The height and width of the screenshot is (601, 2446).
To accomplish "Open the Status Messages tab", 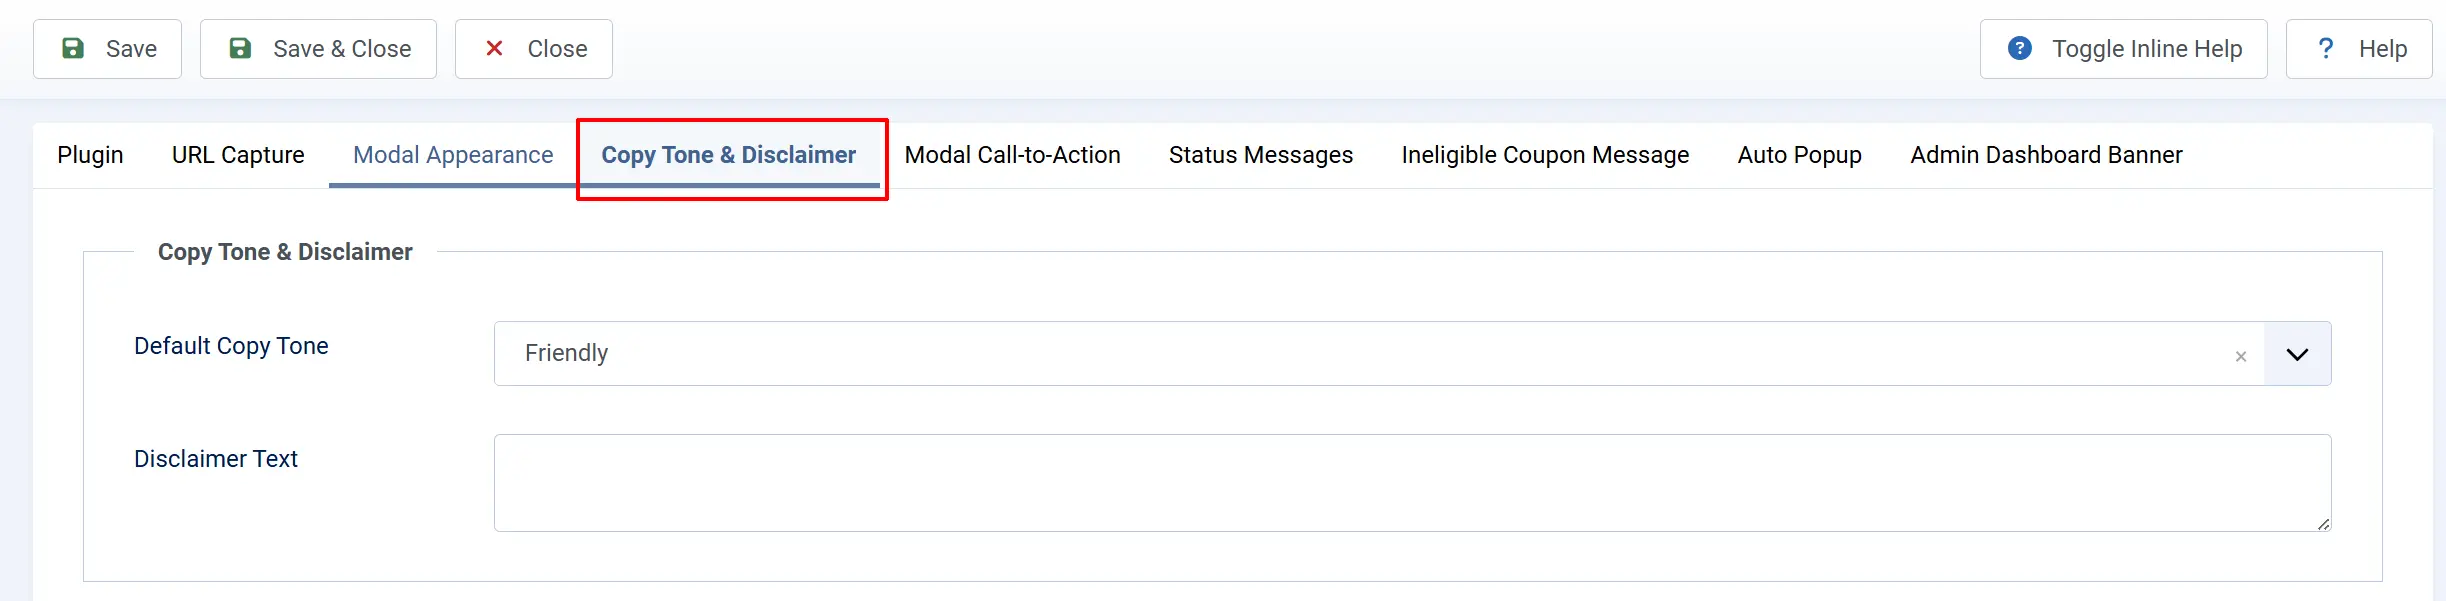I will click(x=1260, y=155).
